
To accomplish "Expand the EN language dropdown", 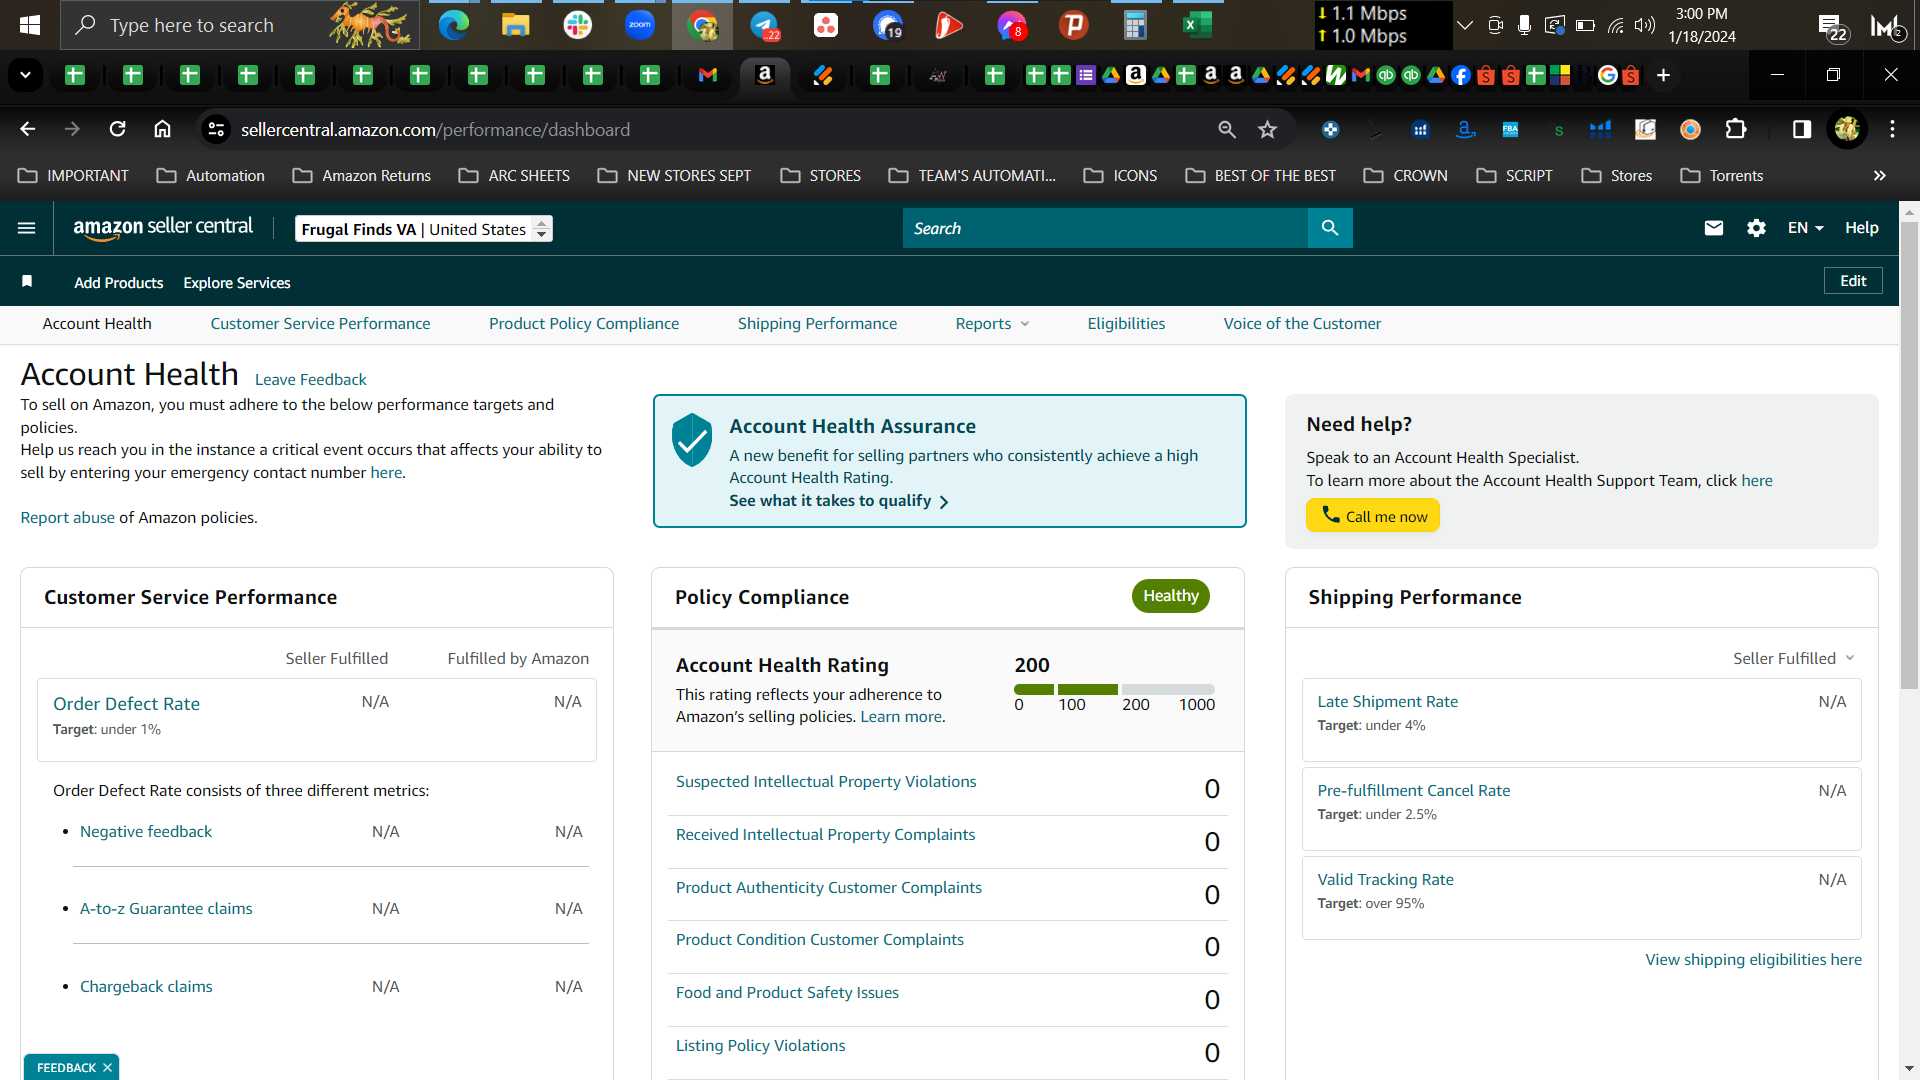I will coord(1806,228).
